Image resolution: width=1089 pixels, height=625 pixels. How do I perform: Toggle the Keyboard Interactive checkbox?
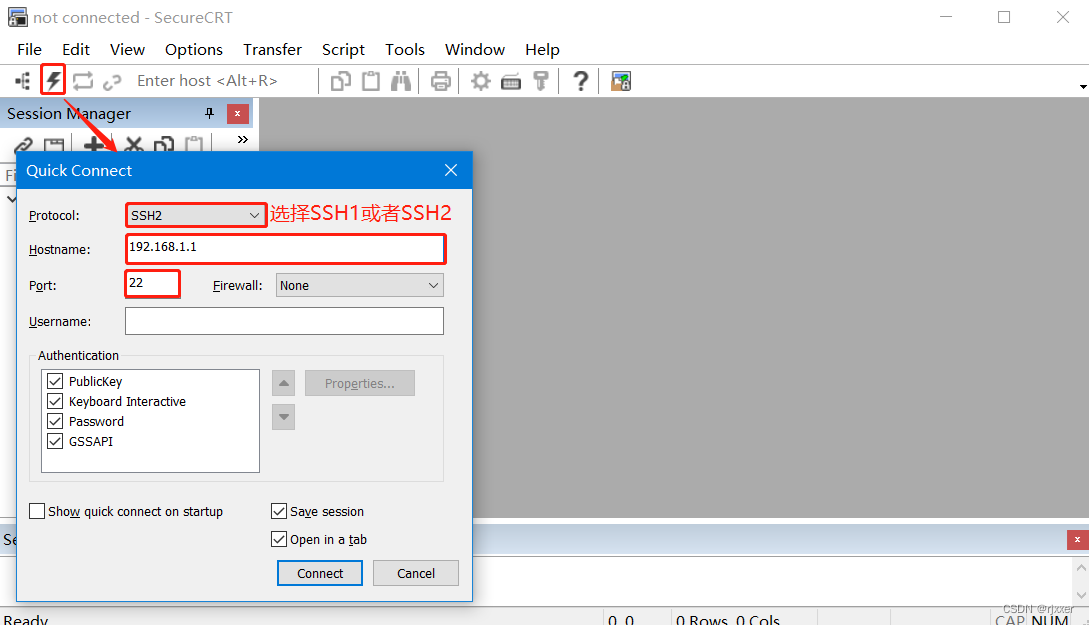(x=55, y=401)
